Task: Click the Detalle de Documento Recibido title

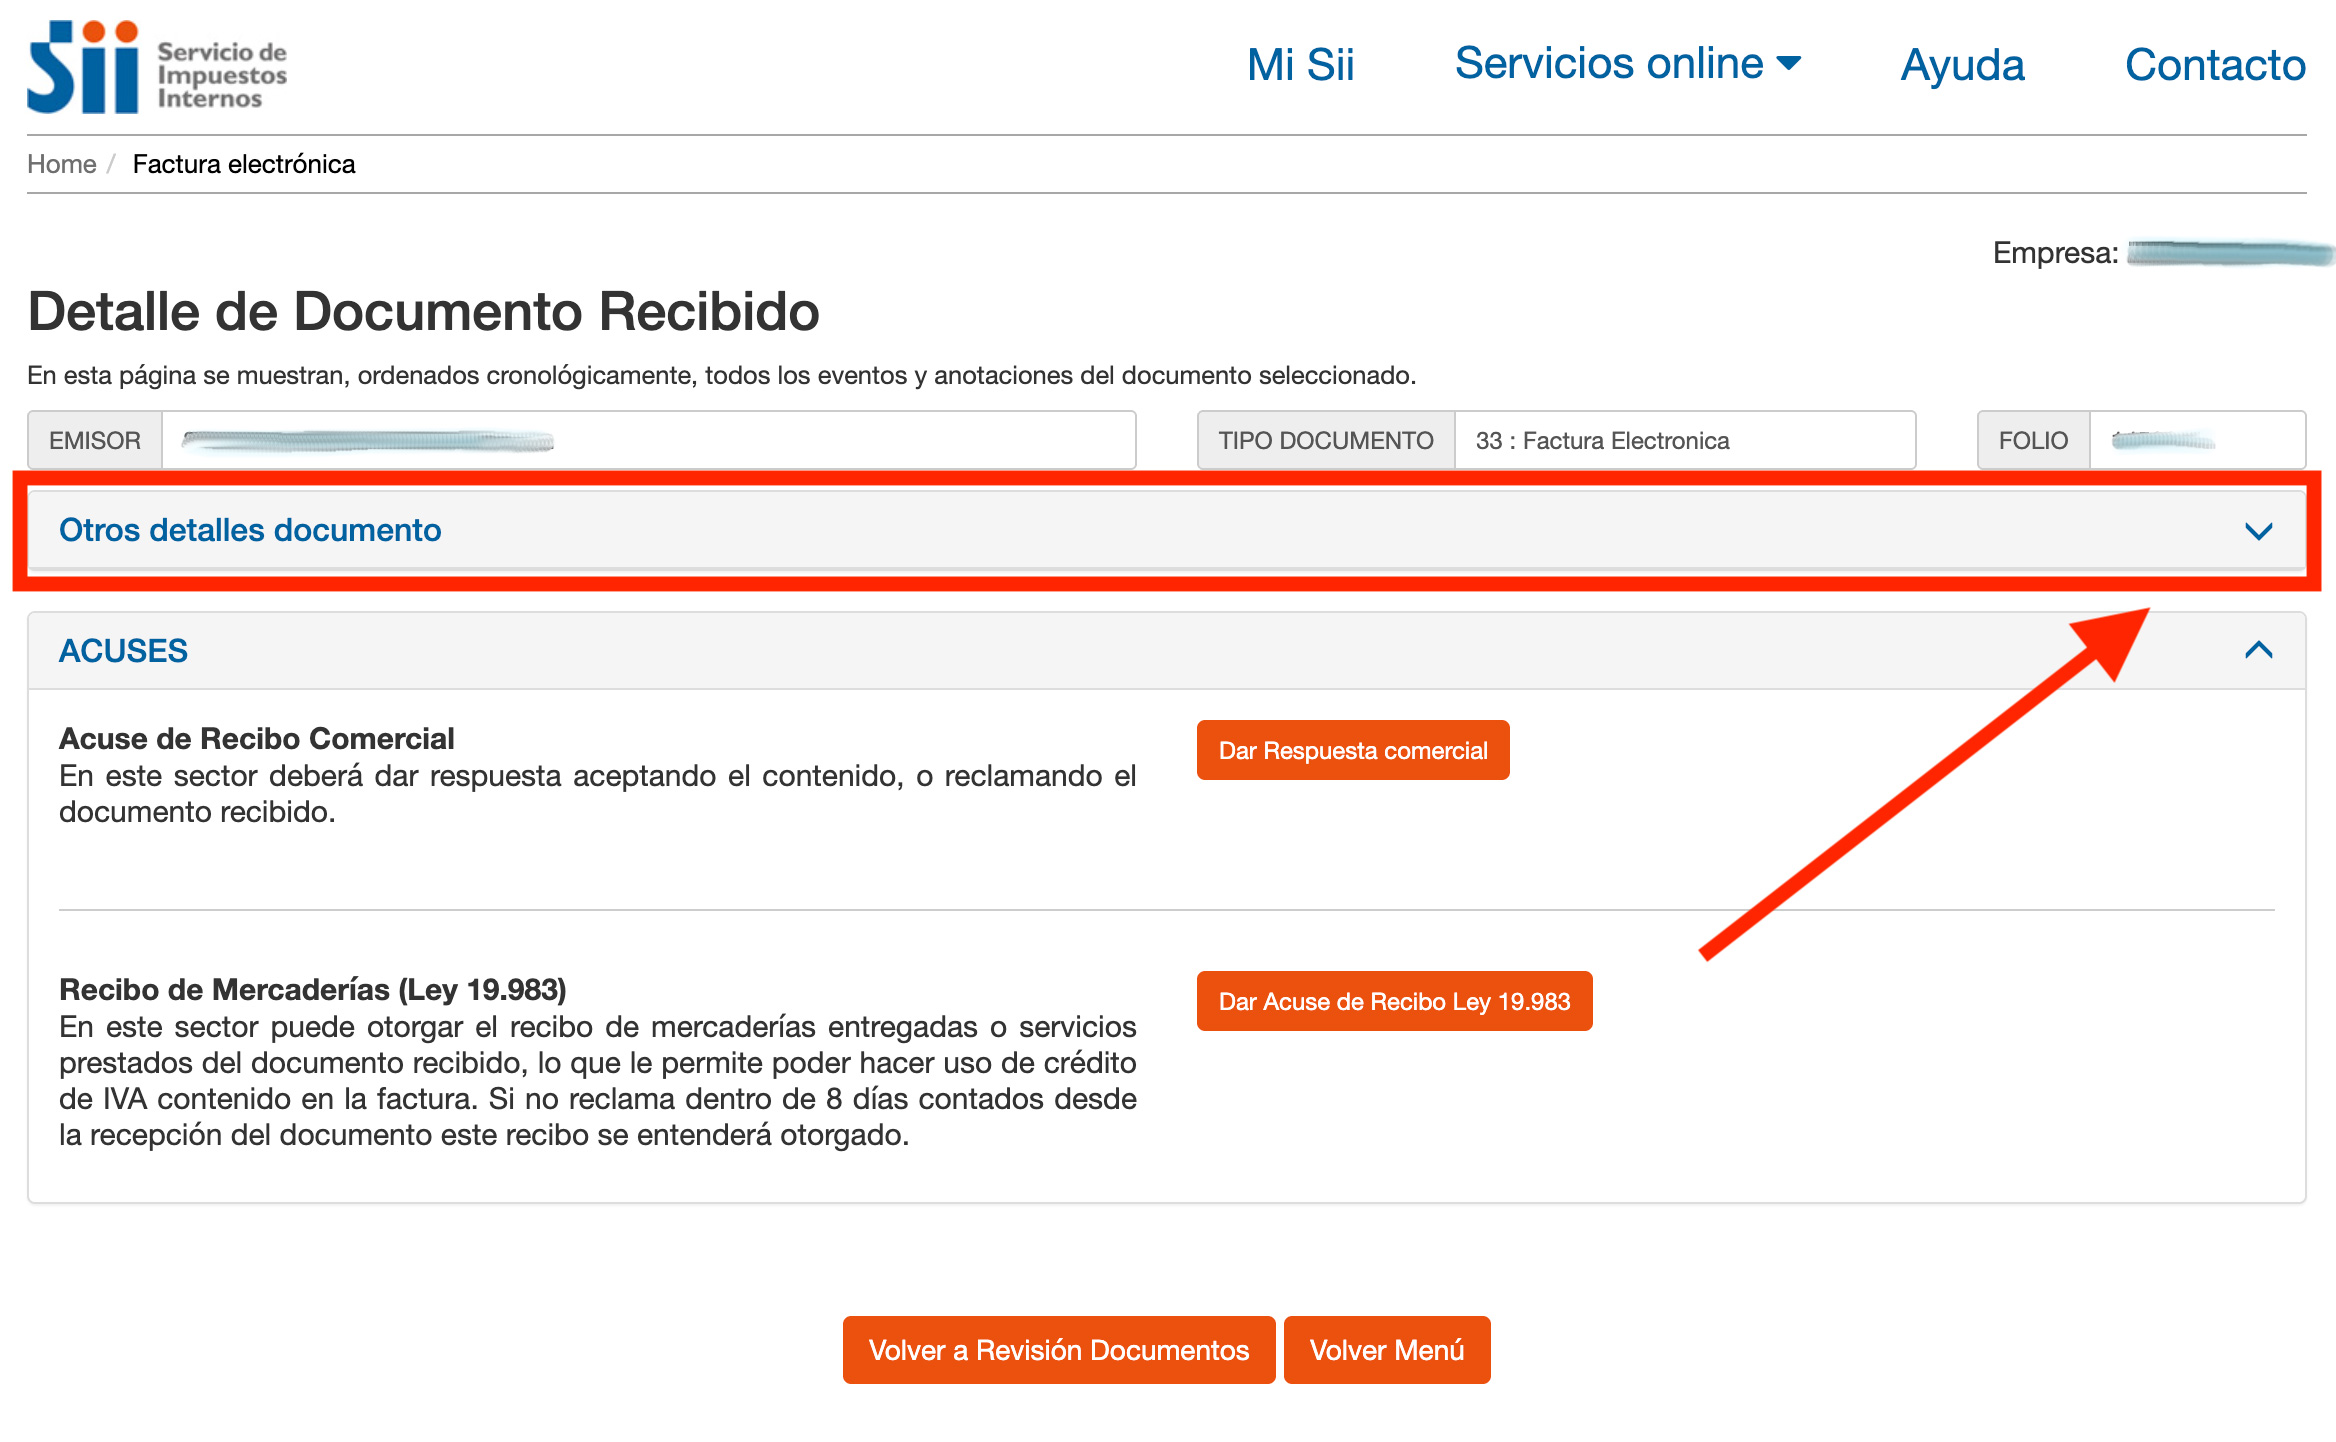Action: (x=424, y=311)
